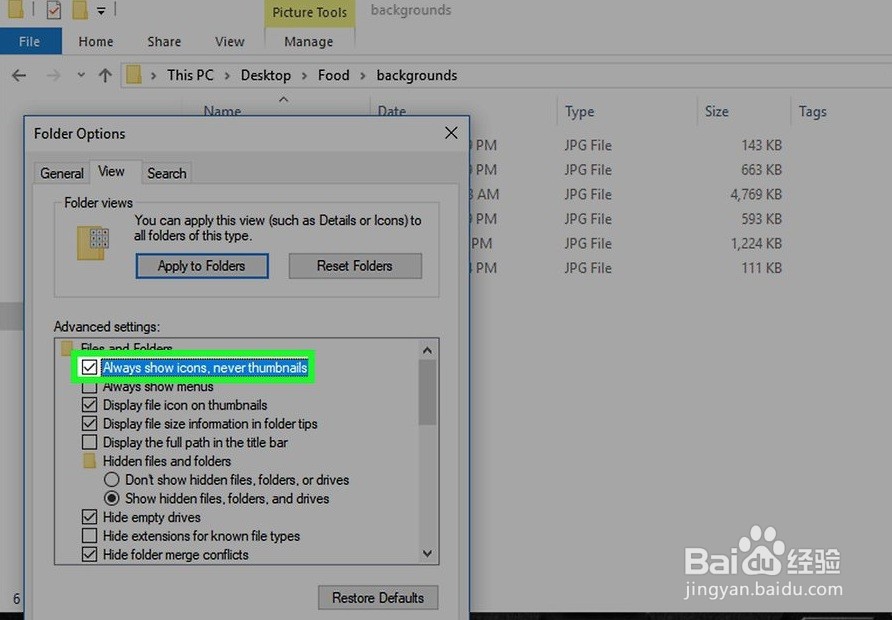The image size is (892, 620).
Task: Select Show hidden files, folders, and drives
Action: coord(112,499)
